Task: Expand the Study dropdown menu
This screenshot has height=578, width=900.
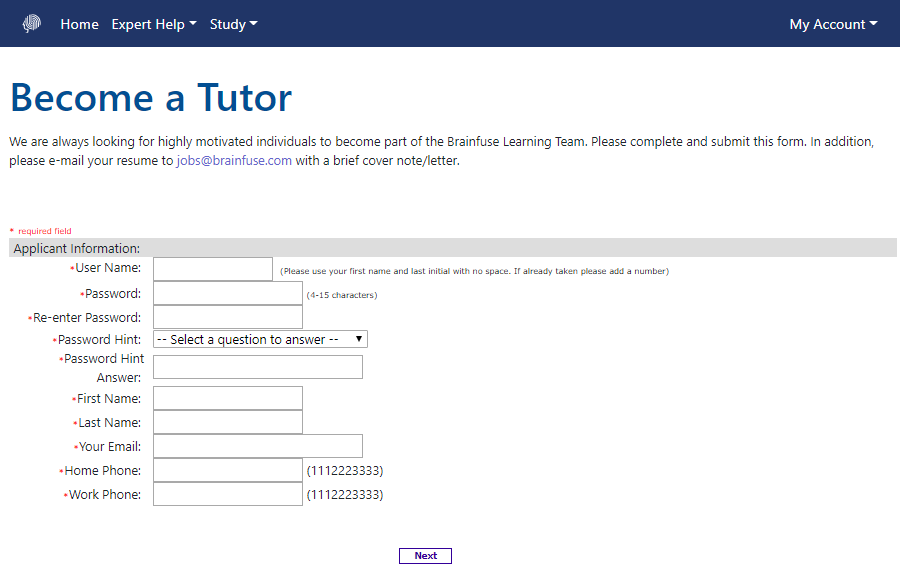Action: click(233, 24)
